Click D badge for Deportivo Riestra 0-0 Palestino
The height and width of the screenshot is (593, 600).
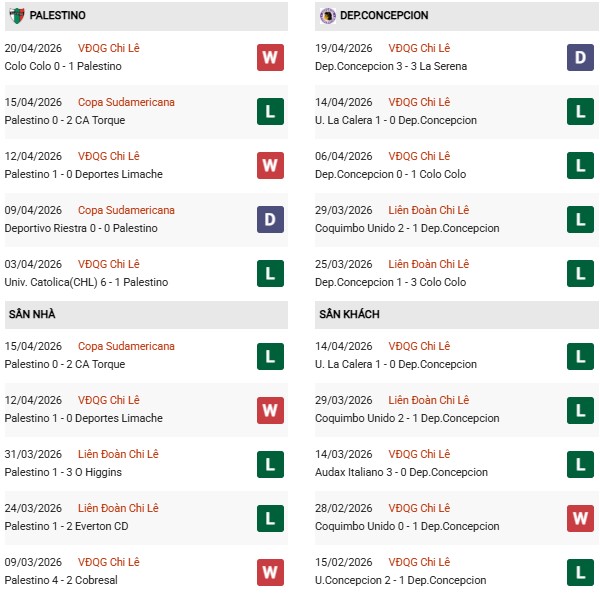270,219
